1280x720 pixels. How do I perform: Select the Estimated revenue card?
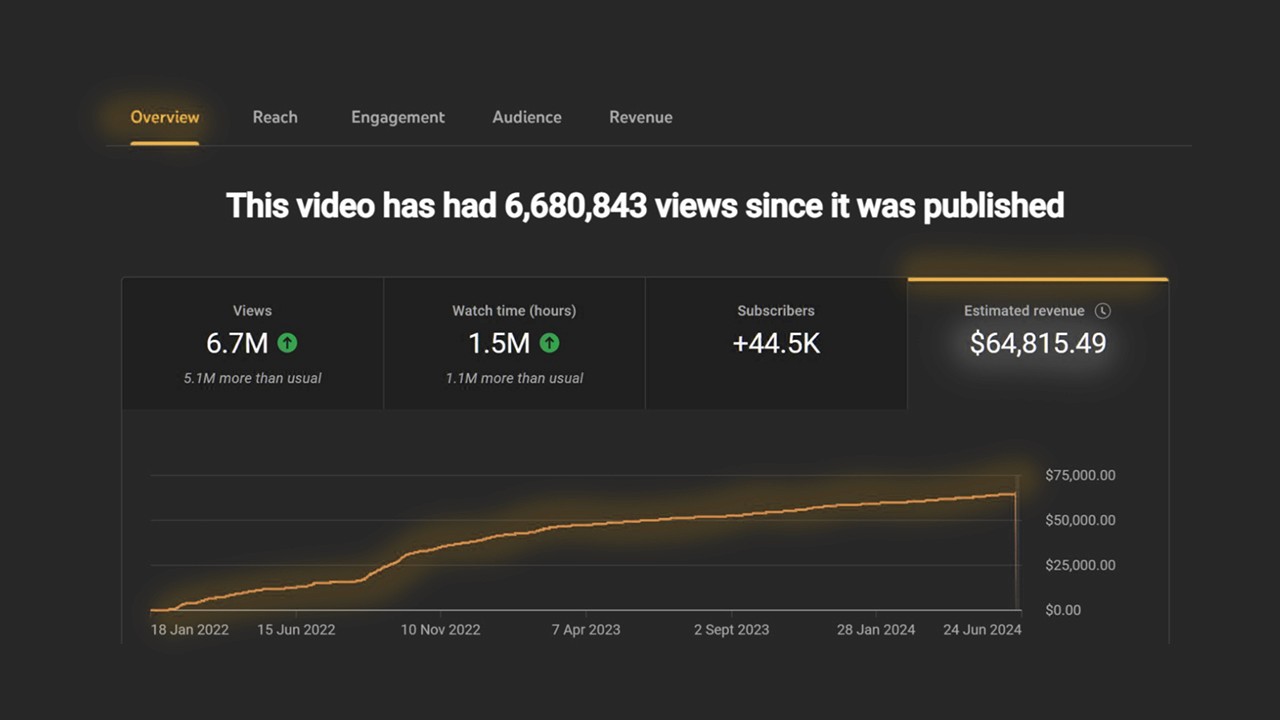click(x=1038, y=343)
